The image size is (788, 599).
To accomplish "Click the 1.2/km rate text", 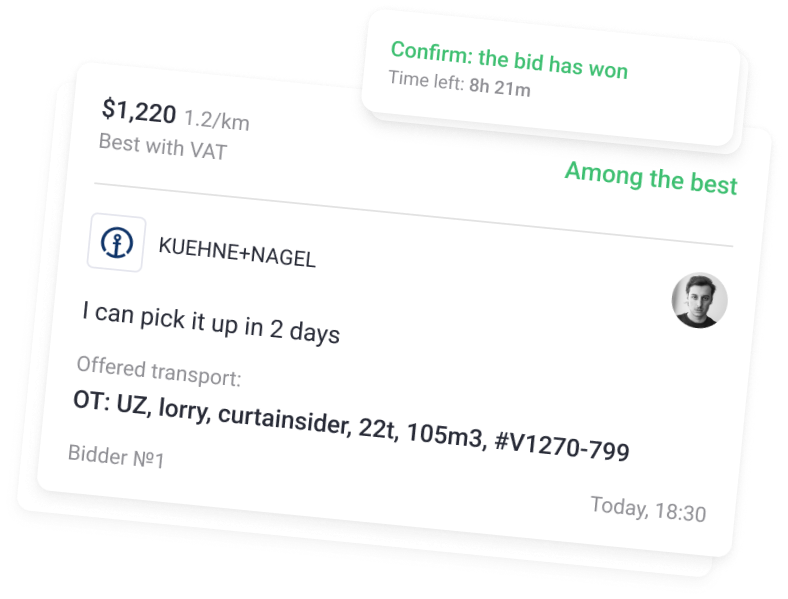I will [217, 122].
